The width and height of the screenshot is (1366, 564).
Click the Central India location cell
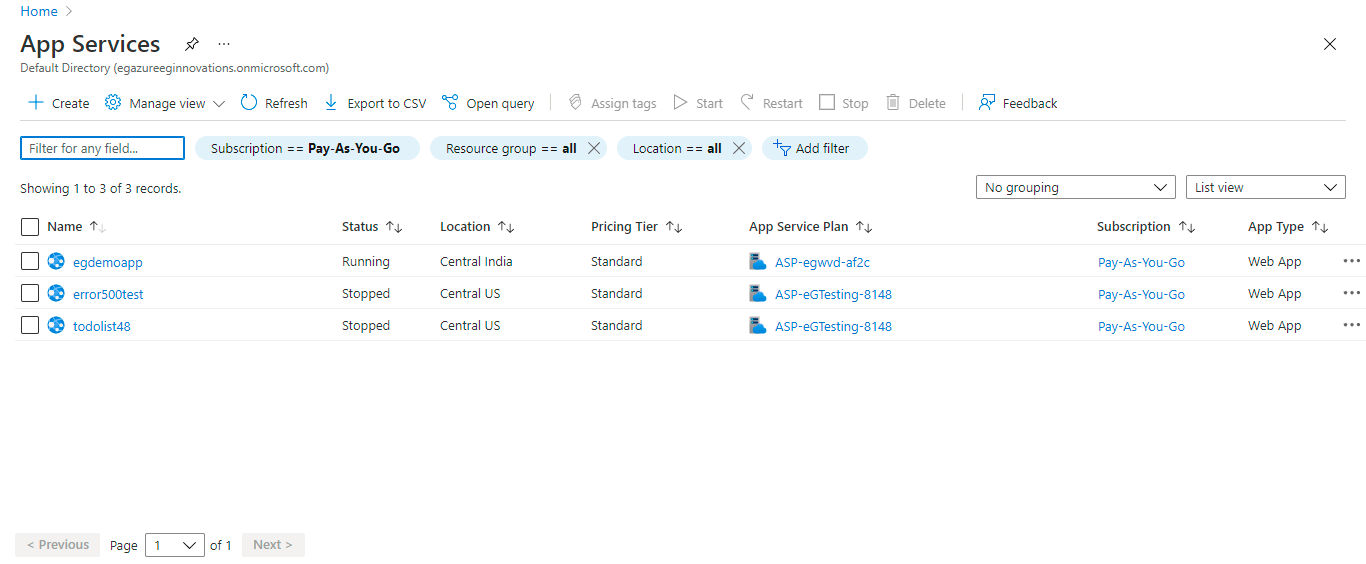tap(476, 261)
